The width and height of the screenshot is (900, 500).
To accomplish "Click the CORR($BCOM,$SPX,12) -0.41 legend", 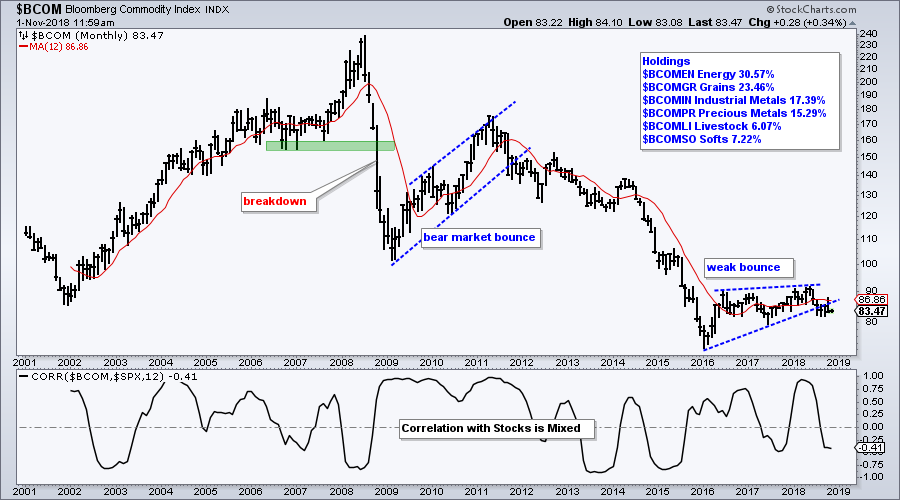I will pyautogui.click(x=114, y=377).
